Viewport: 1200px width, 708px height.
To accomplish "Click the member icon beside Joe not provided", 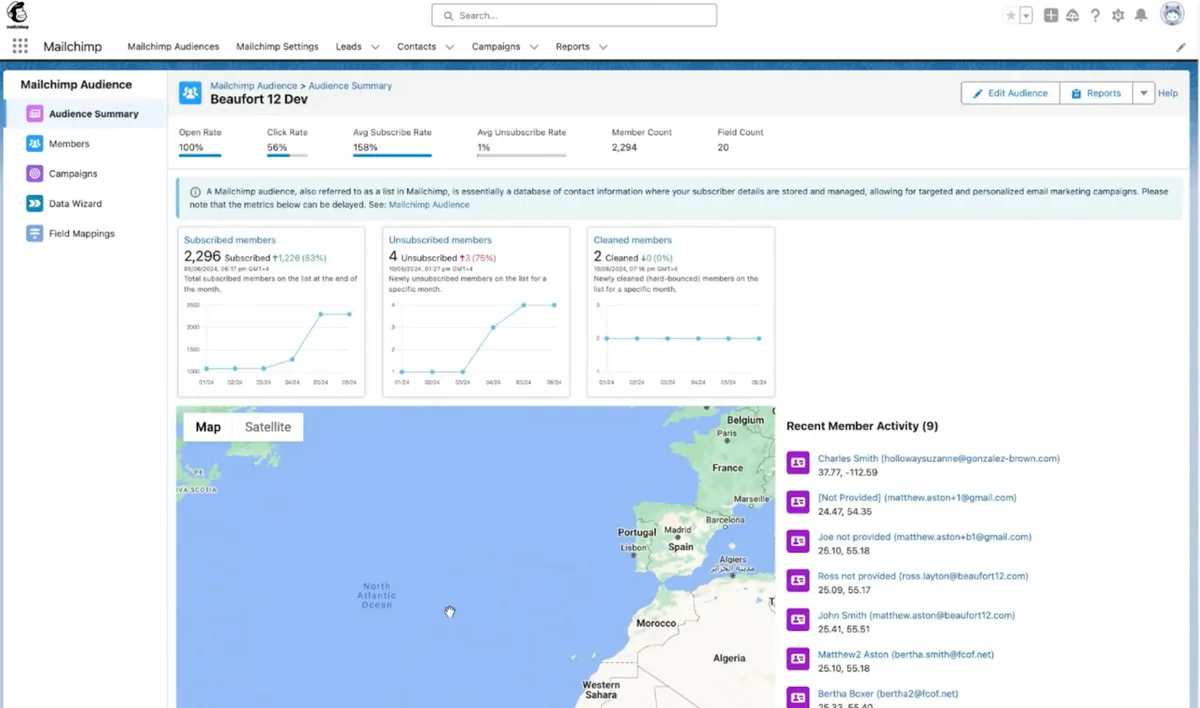I will pos(797,541).
